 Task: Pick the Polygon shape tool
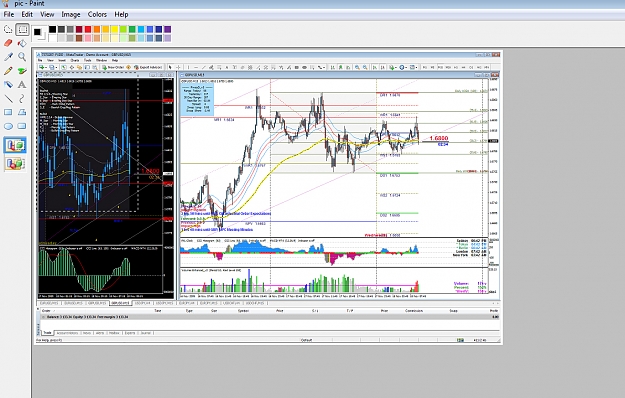(x=22, y=112)
